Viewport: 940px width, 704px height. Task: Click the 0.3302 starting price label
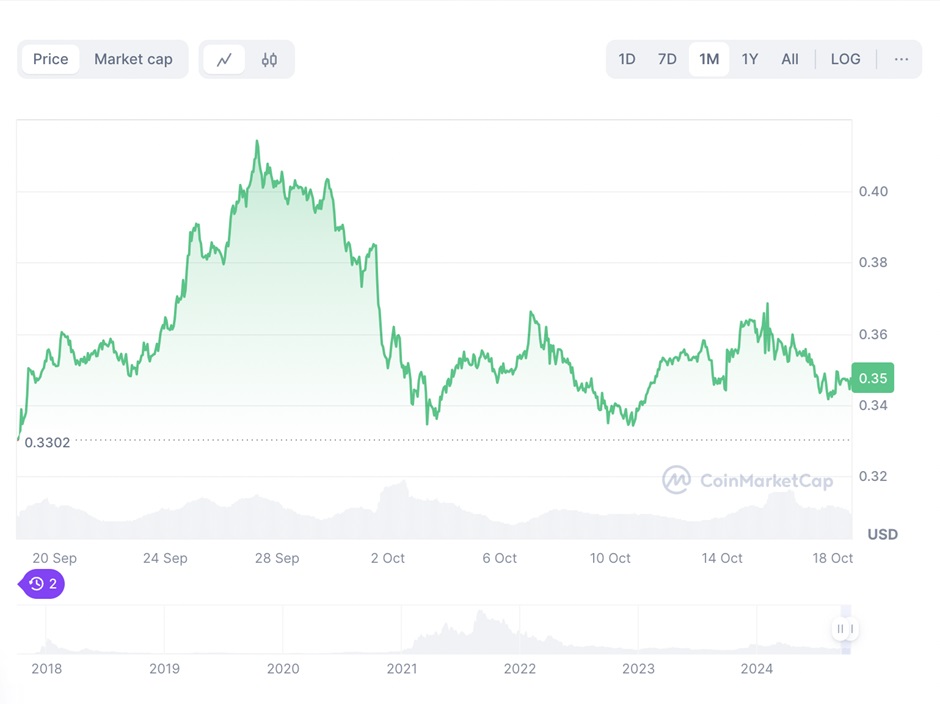(x=47, y=442)
